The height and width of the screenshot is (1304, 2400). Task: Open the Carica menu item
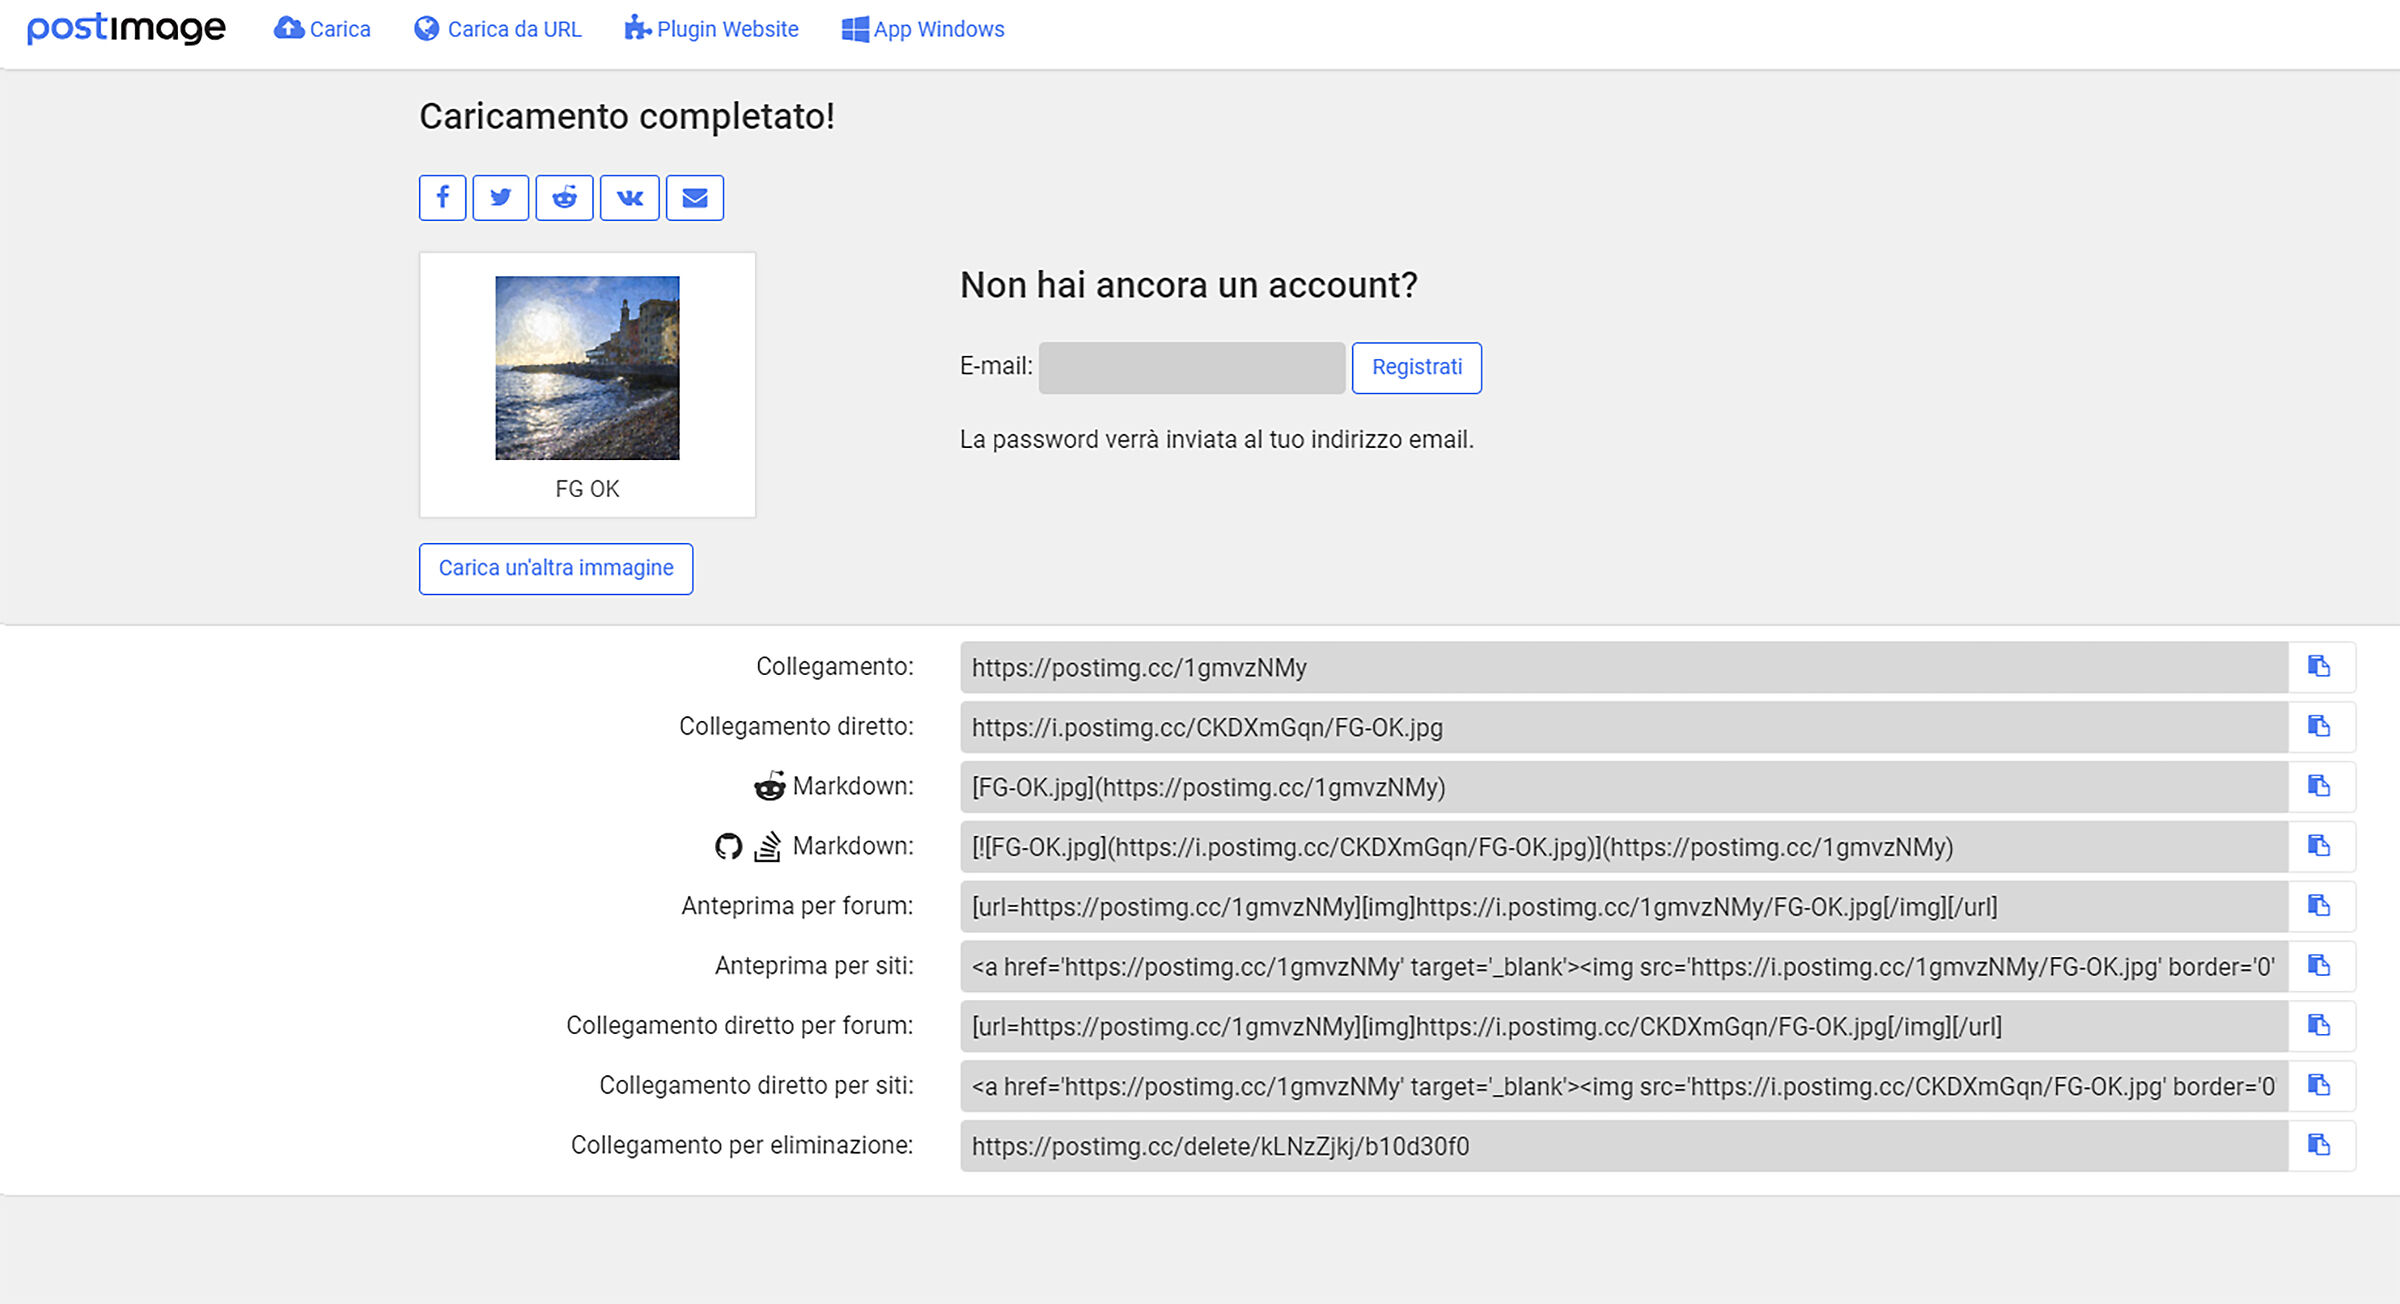pyautogui.click(x=322, y=29)
